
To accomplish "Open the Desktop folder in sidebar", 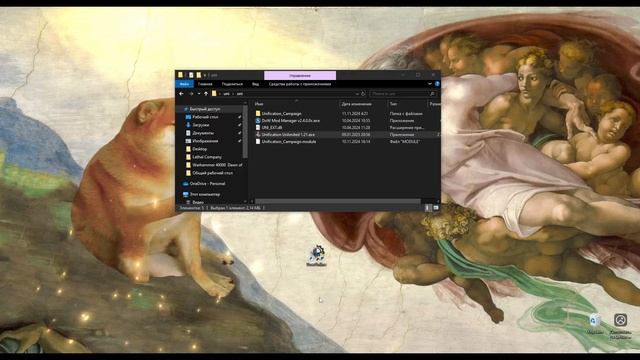I will point(200,149).
